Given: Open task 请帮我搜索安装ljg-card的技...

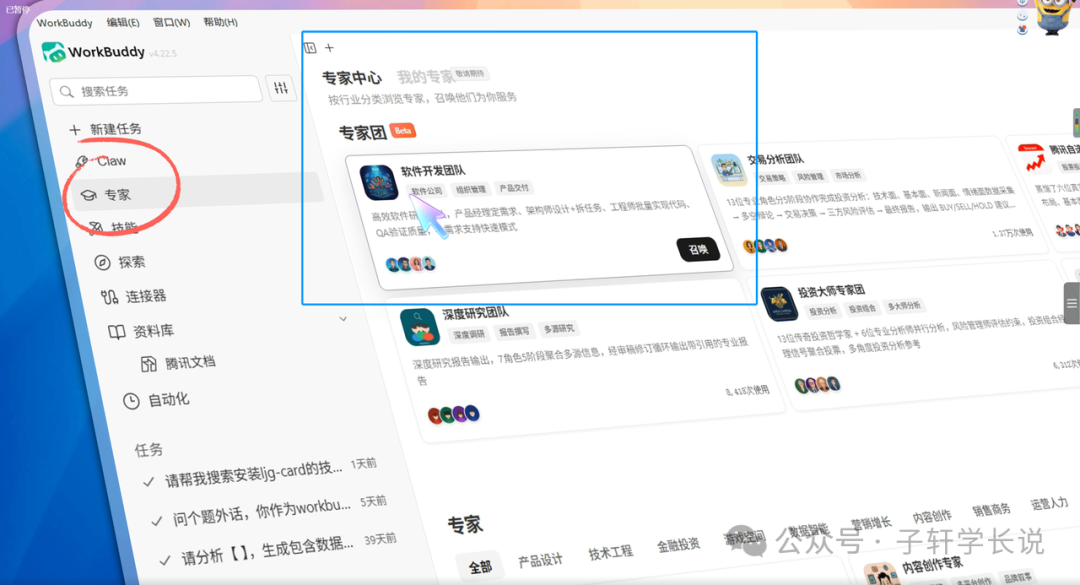Looking at the screenshot, I should [x=253, y=473].
